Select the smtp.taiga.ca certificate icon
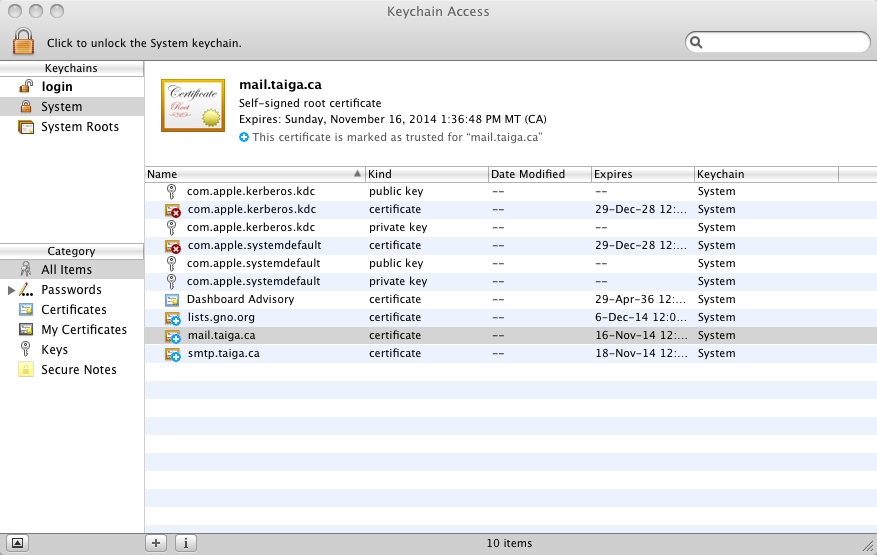The height and width of the screenshot is (555, 877). 172,353
